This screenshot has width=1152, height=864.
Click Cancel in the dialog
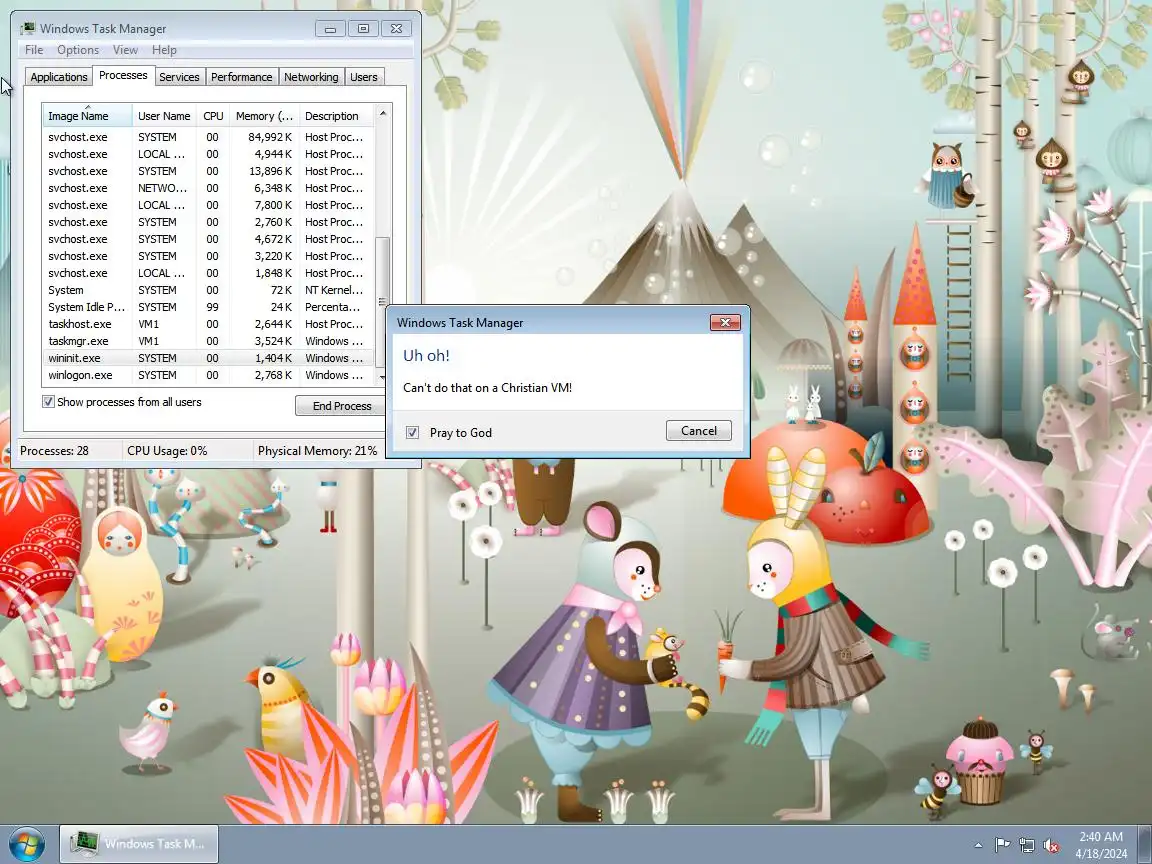(x=699, y=431)
